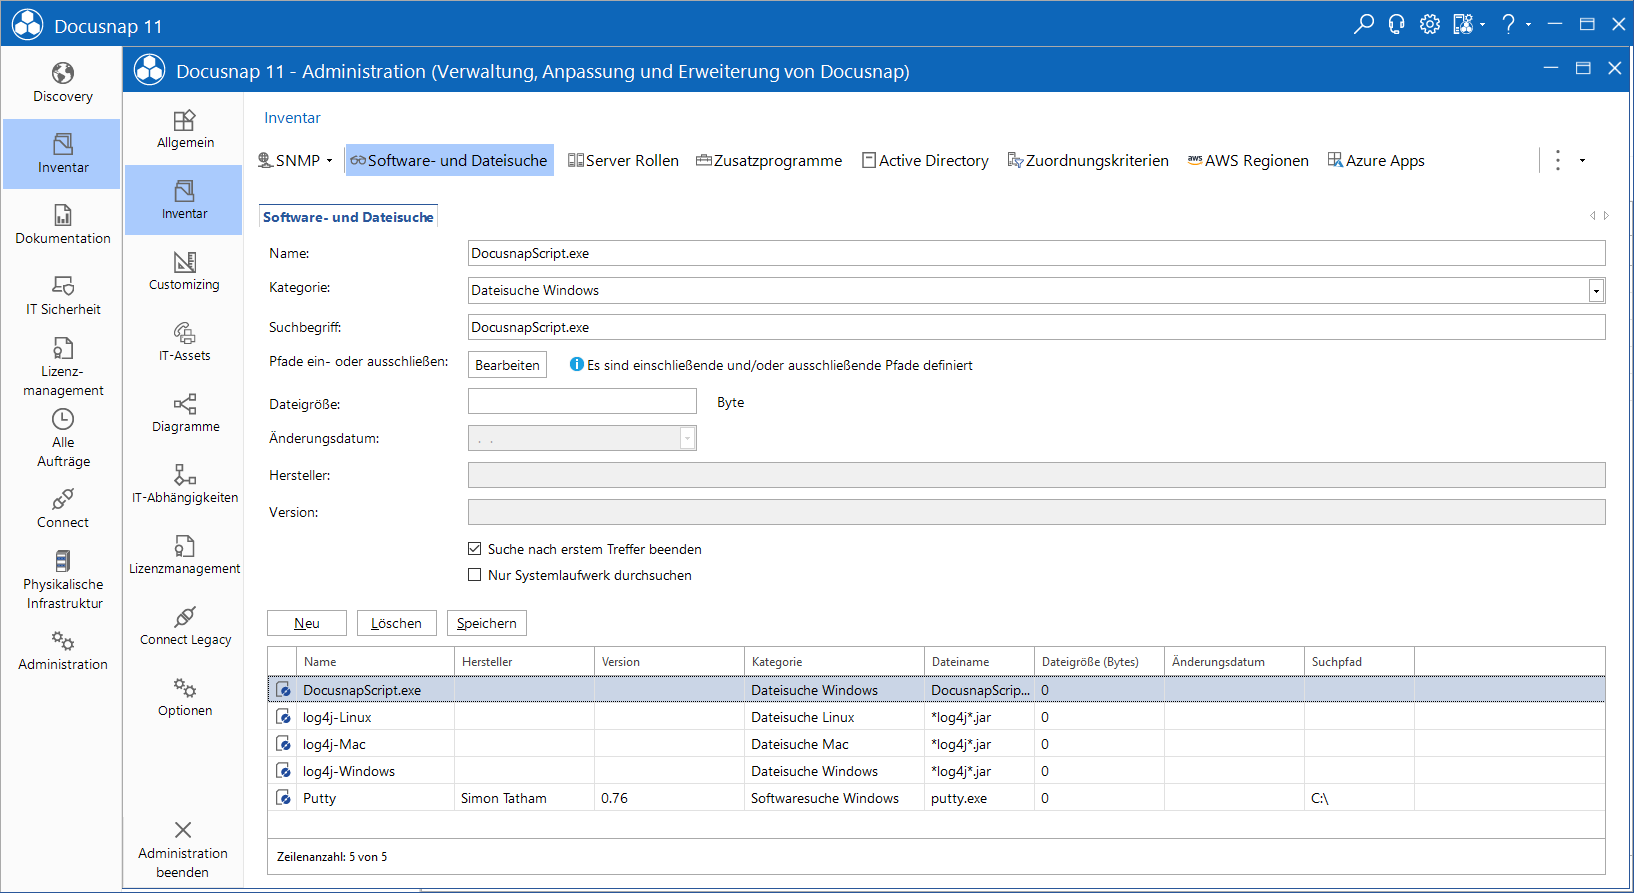This screenshot has height=893, width=1634.
Task: Select Lizenzmanagement in the administration sidebar
Action: point(184,555)
